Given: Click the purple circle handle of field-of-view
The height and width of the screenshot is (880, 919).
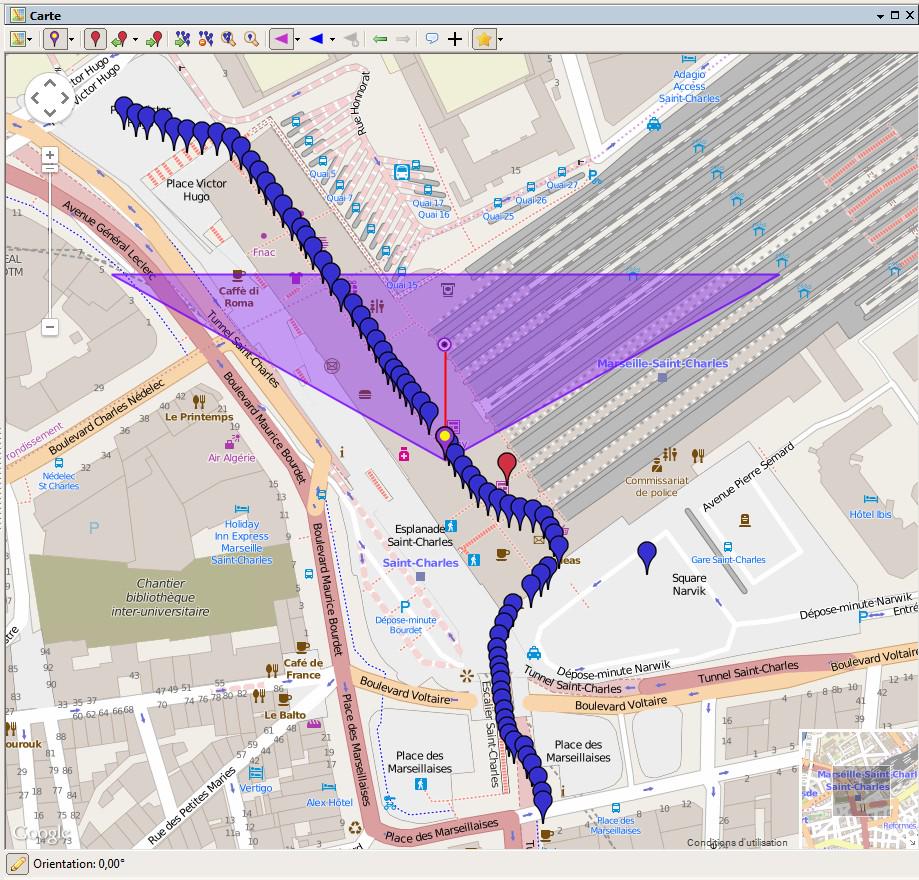Looking at the screenshot, I should click(x=445, y=344).
